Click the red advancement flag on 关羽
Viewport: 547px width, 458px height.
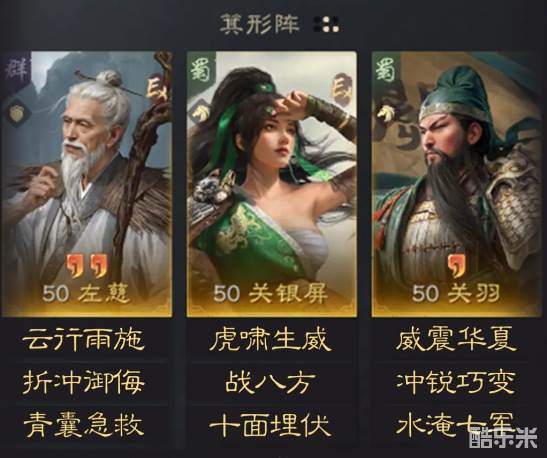point(458,266)
